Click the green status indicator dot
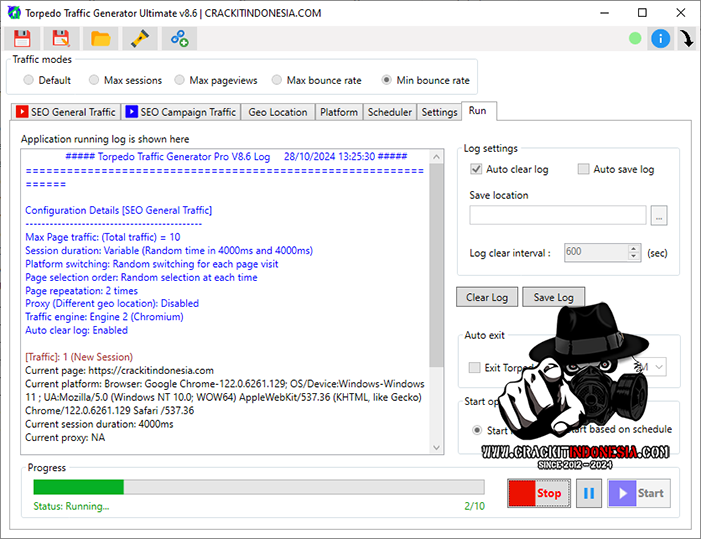Screen dimensions: 701x539 click(634, 39)
